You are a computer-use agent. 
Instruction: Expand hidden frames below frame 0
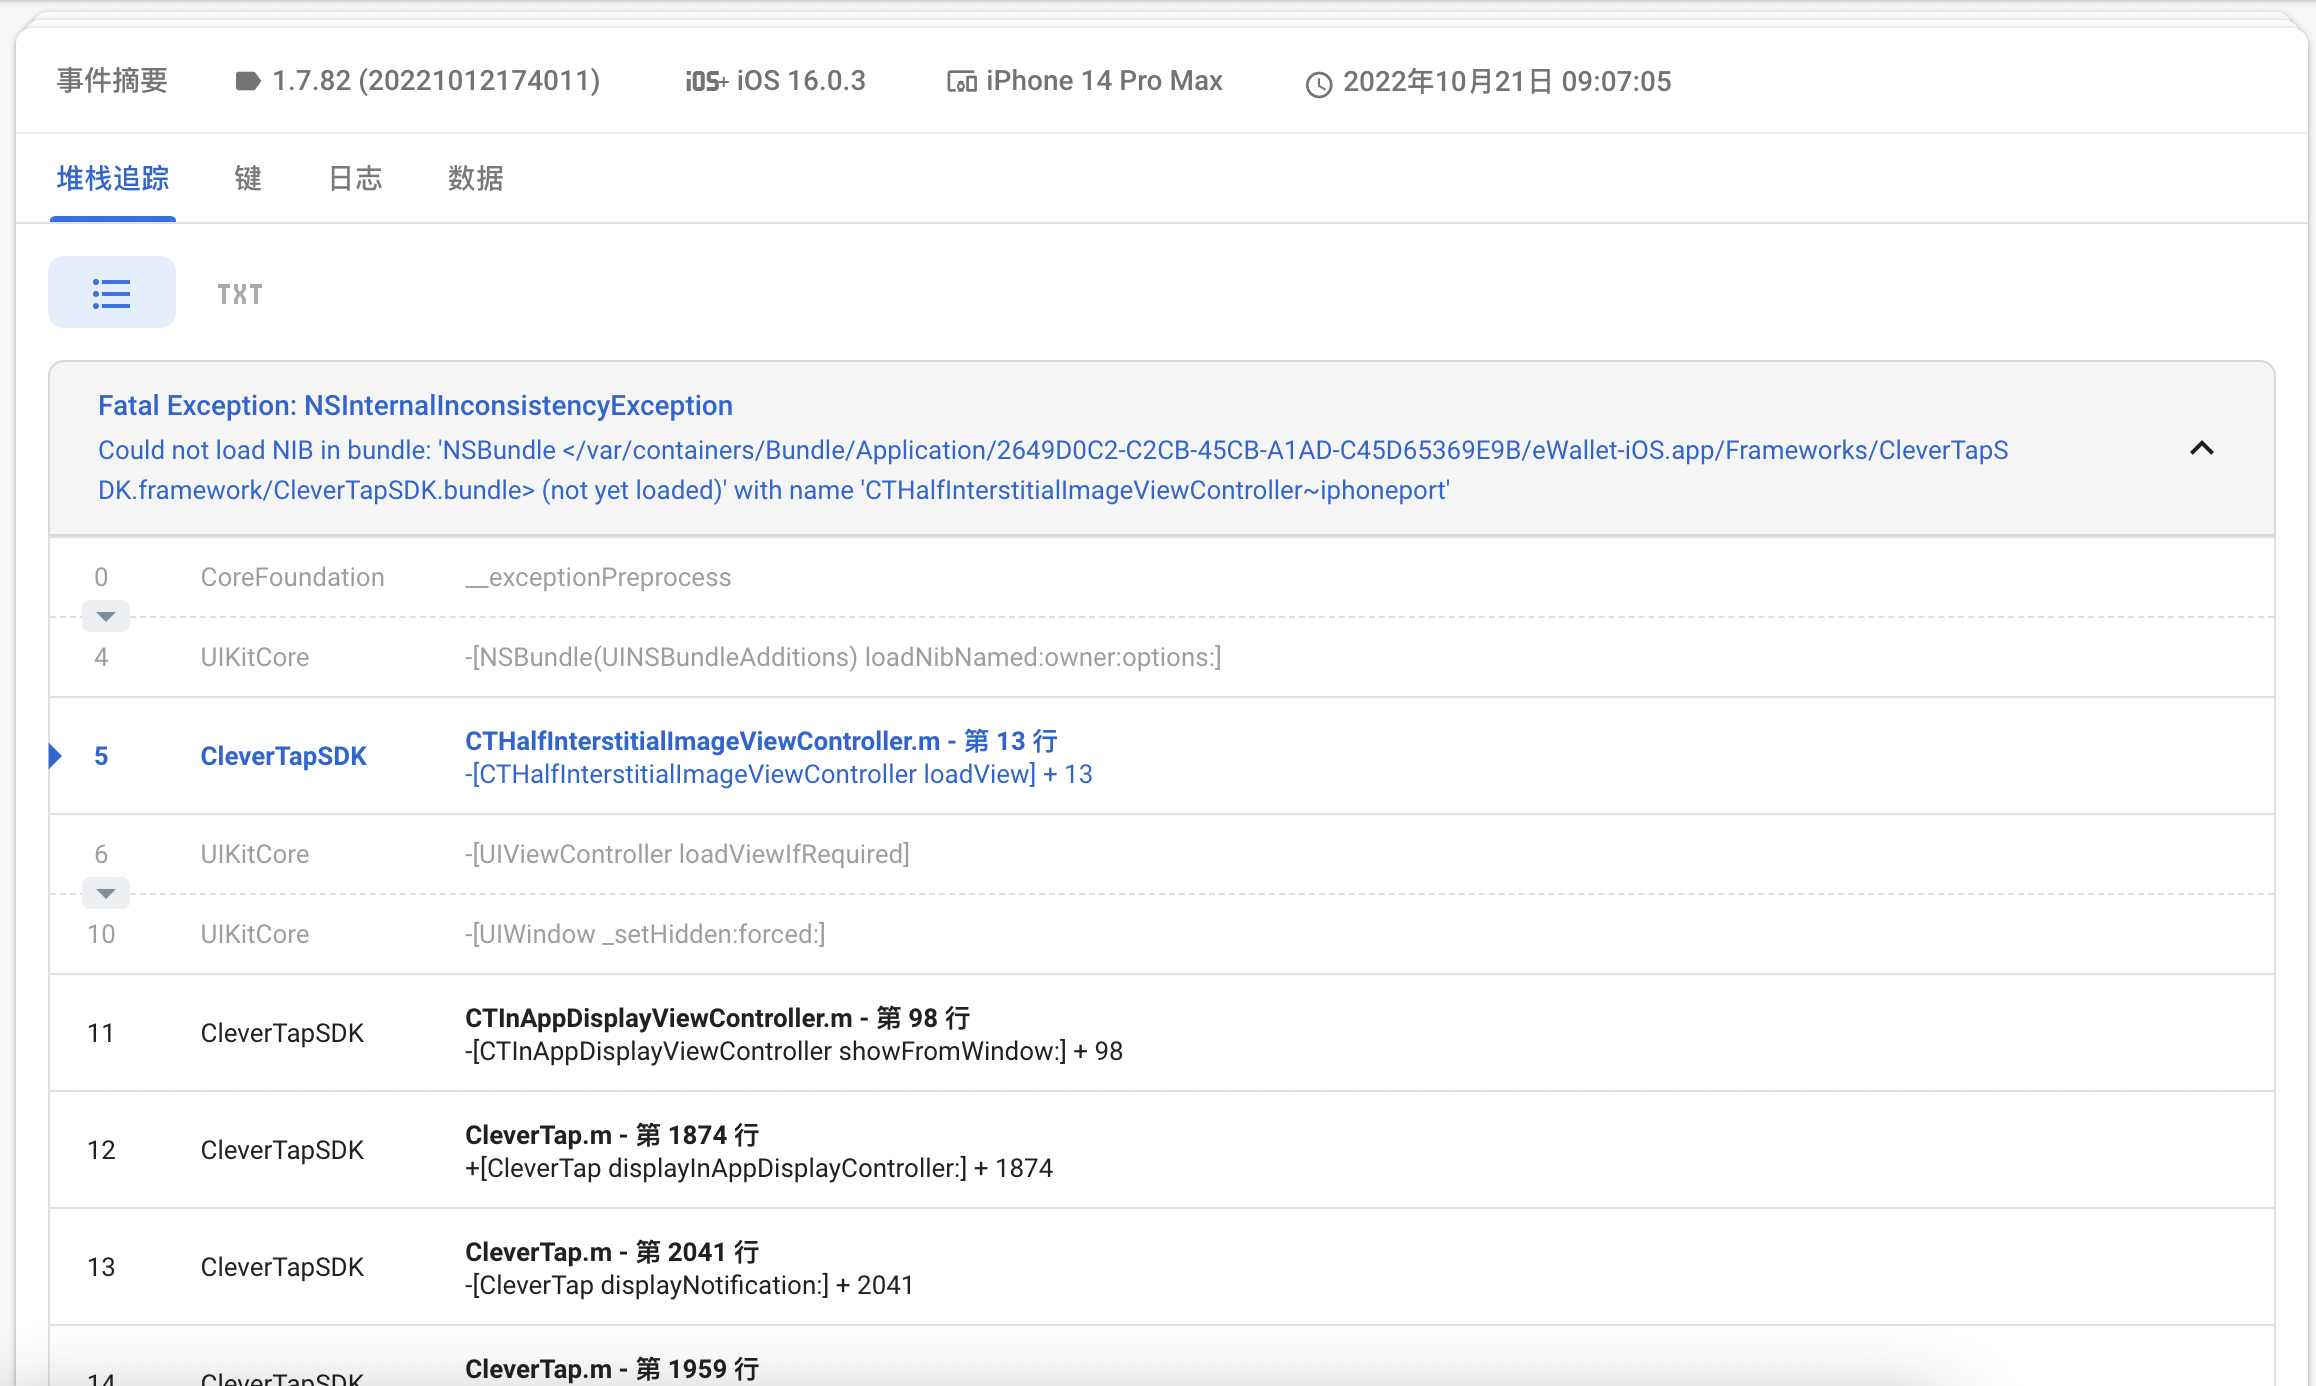tap(105, 616)
